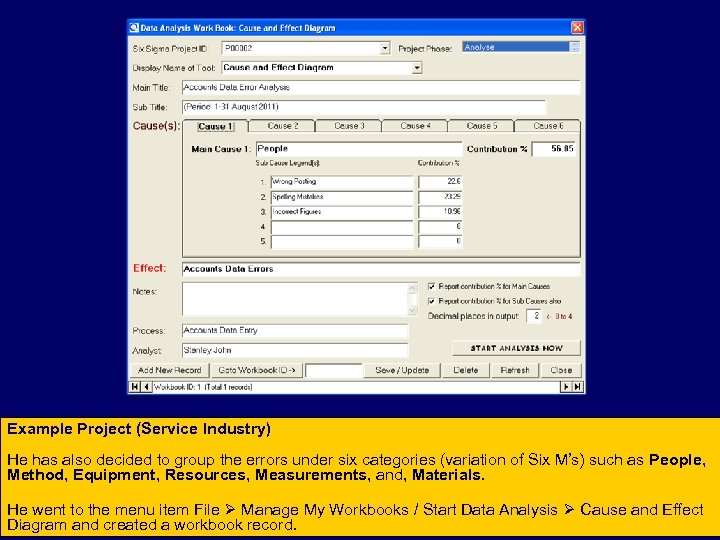
Task: Switch to the Cause 1 tab
Action: pos(216,126)
